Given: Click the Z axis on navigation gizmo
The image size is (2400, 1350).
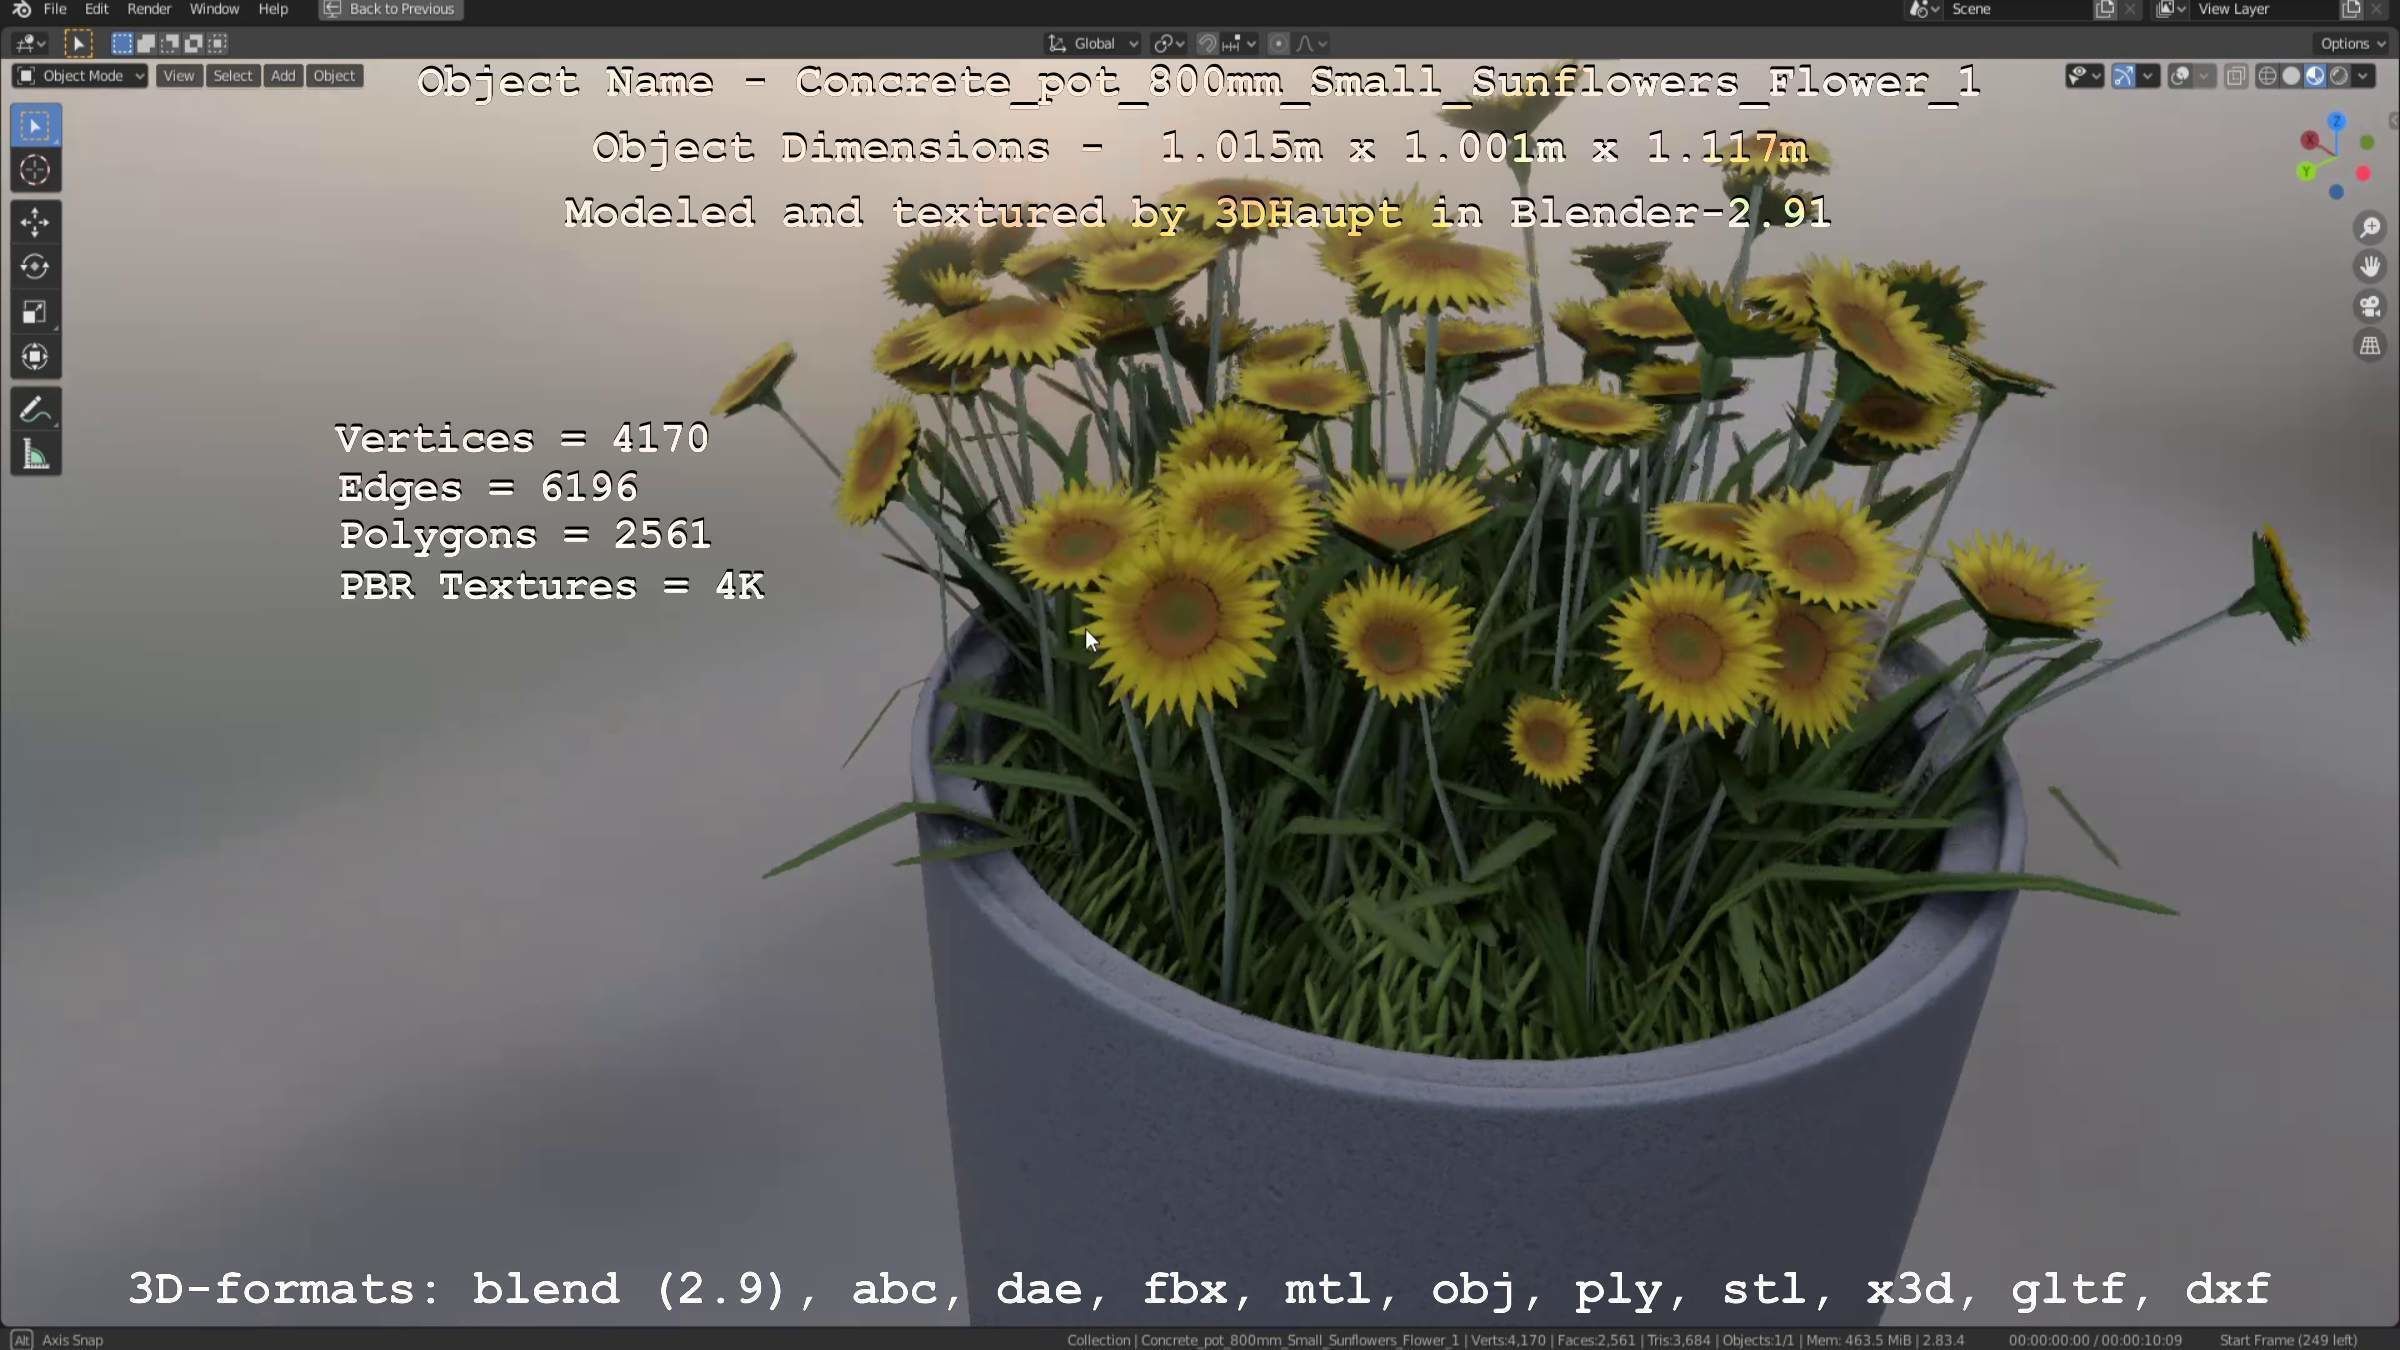Looking at the screenshot, I should (2337, 121).
